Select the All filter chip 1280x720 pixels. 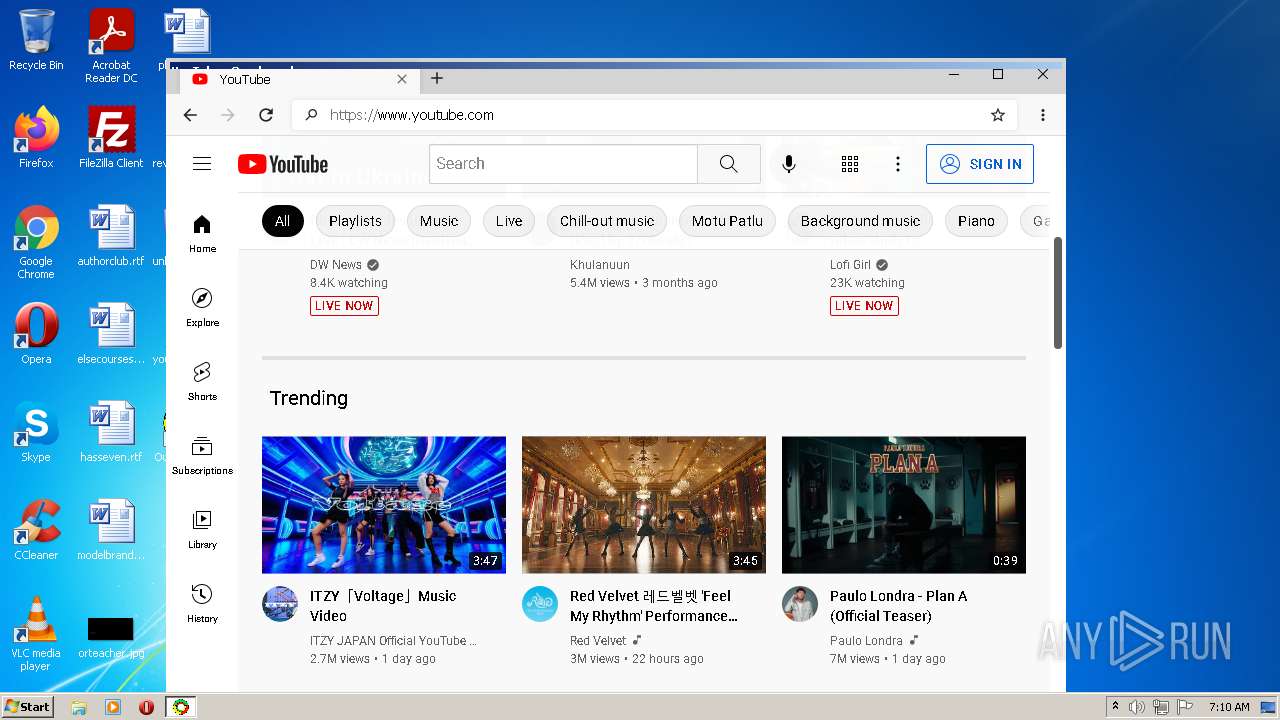(282, 221)
